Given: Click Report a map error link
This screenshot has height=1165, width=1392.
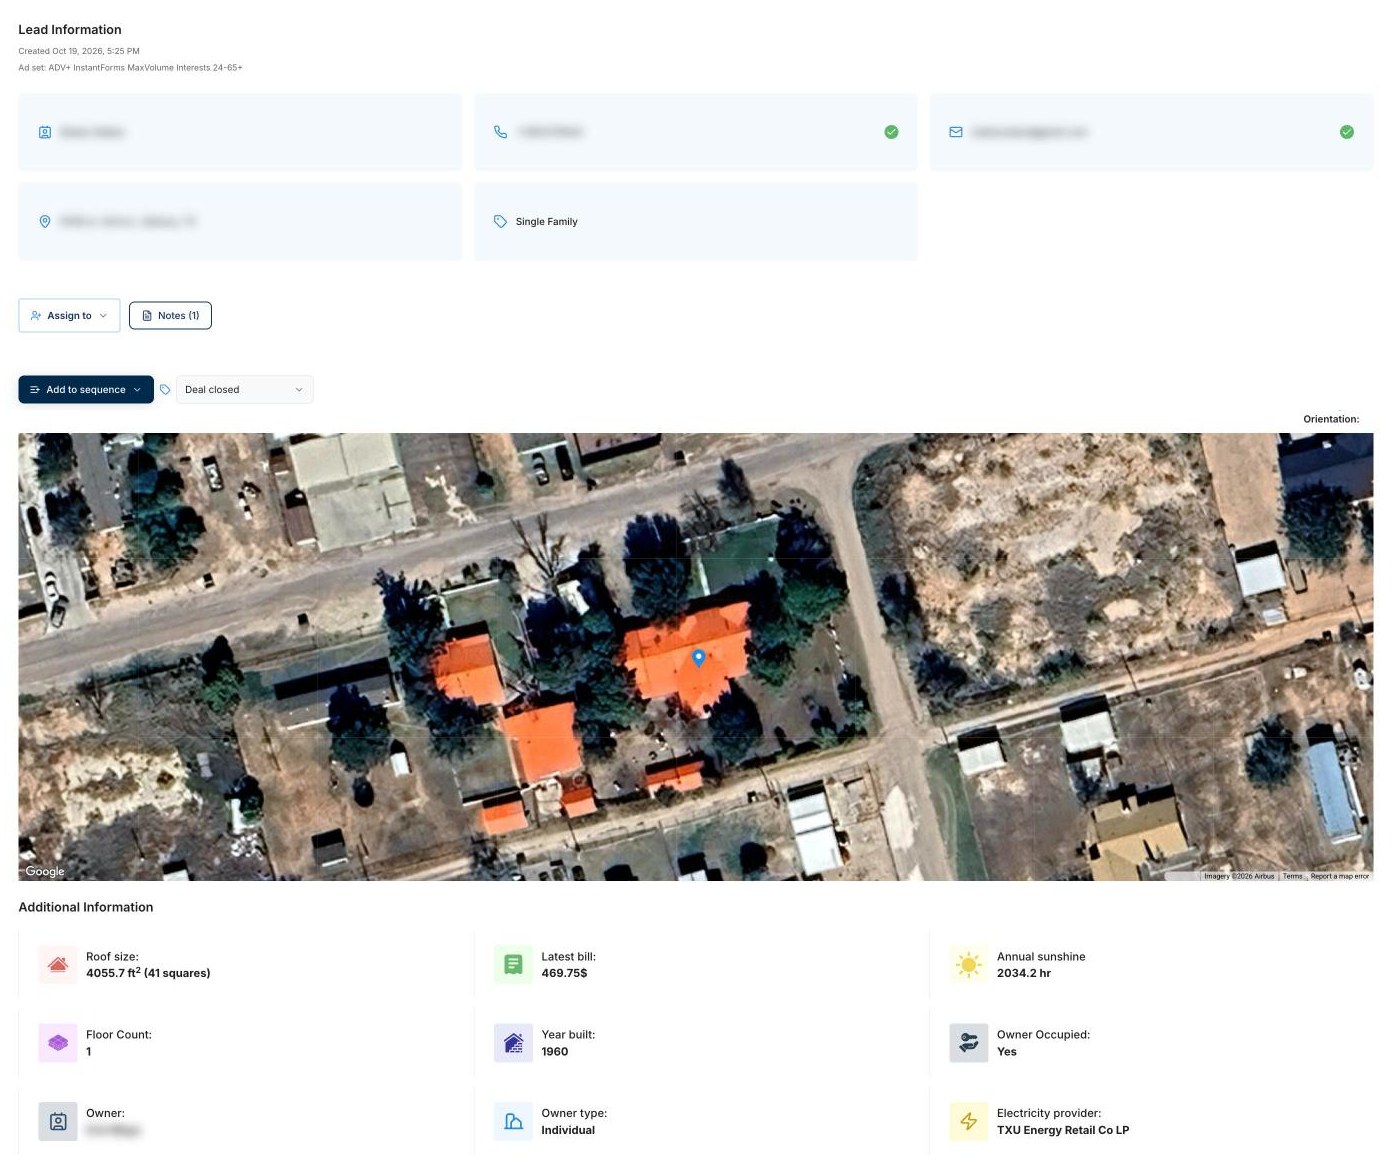Looking at the screenshot, I should (1340, 876).
